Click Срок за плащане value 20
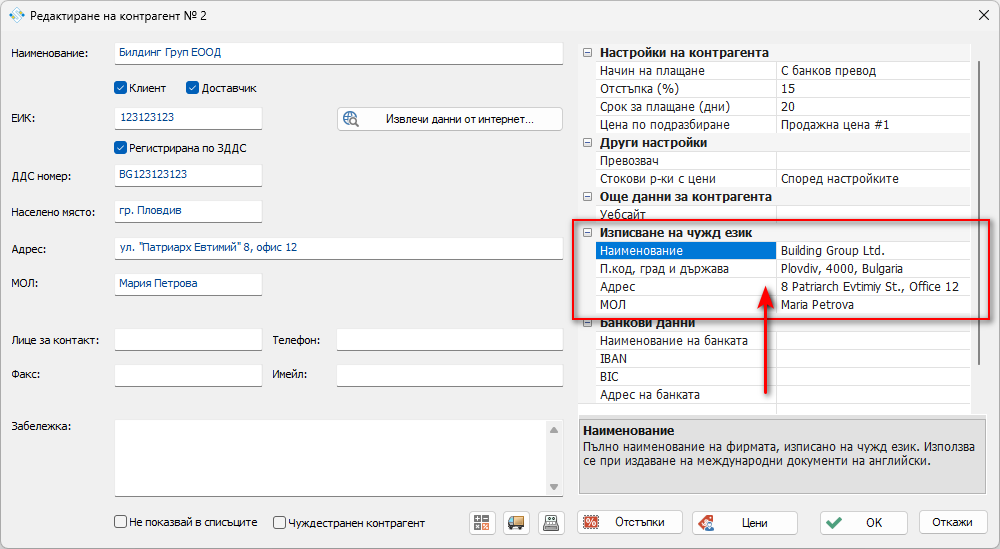1000x549 pixels. 873,106
